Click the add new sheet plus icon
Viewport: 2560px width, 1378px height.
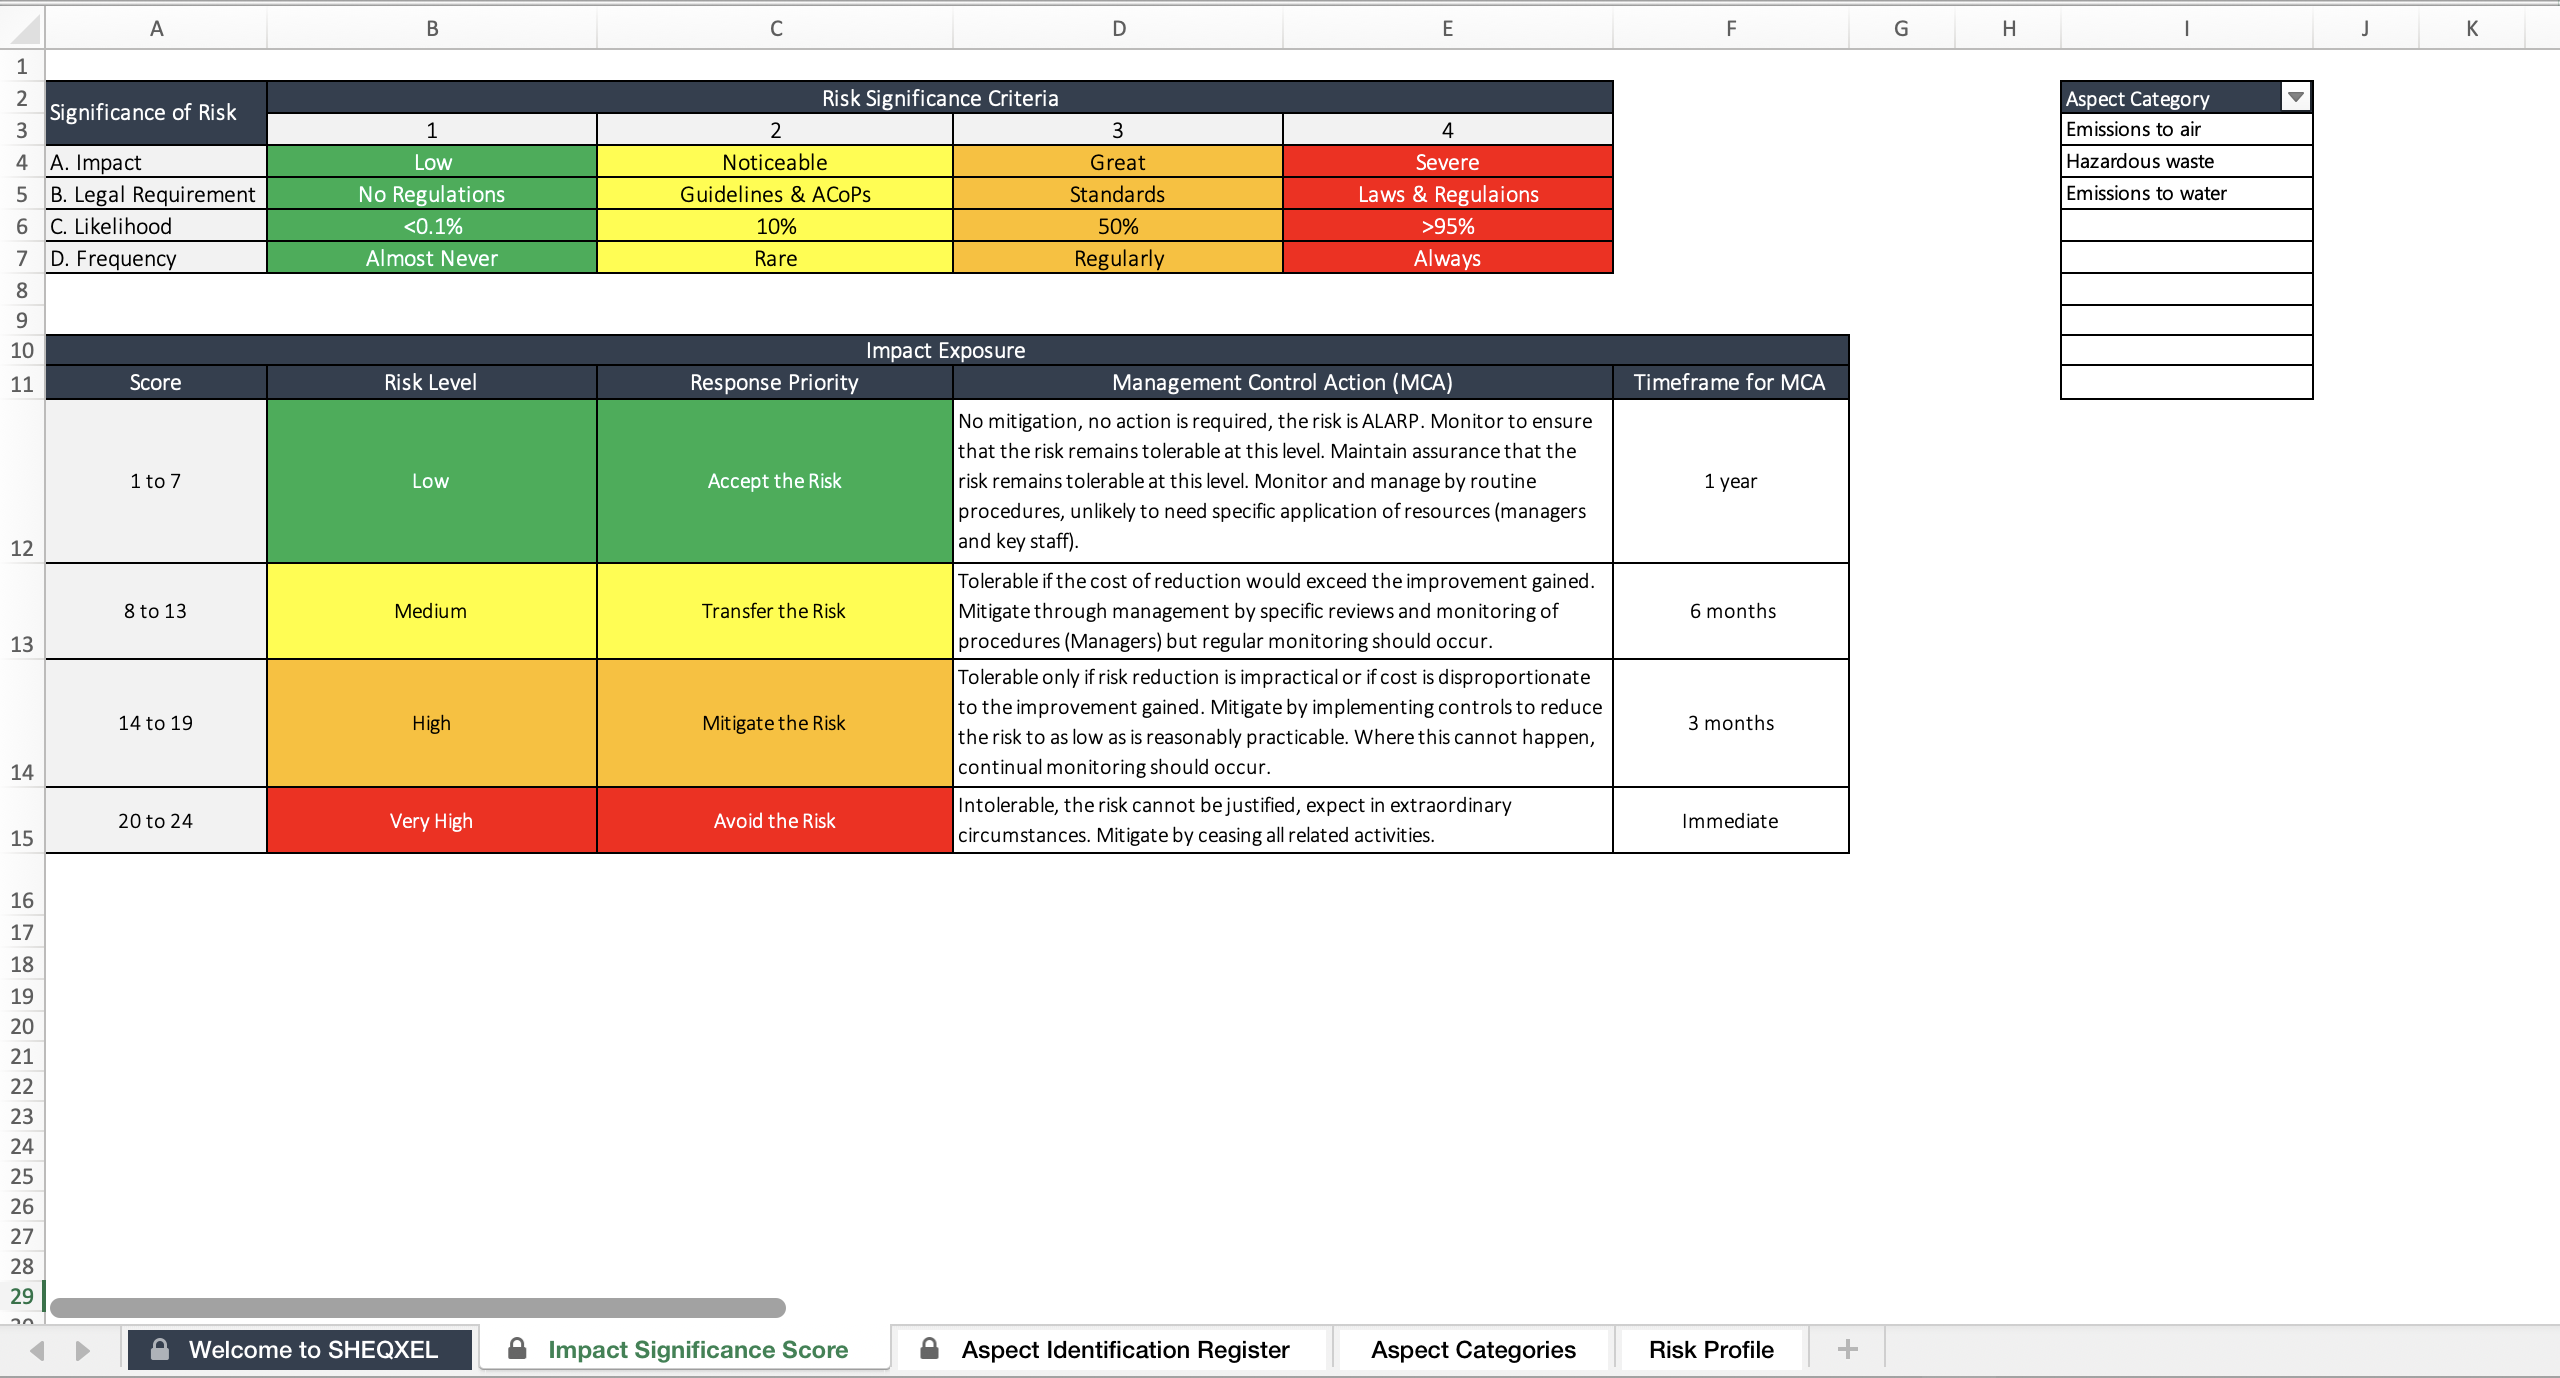pos(1847,1349)
